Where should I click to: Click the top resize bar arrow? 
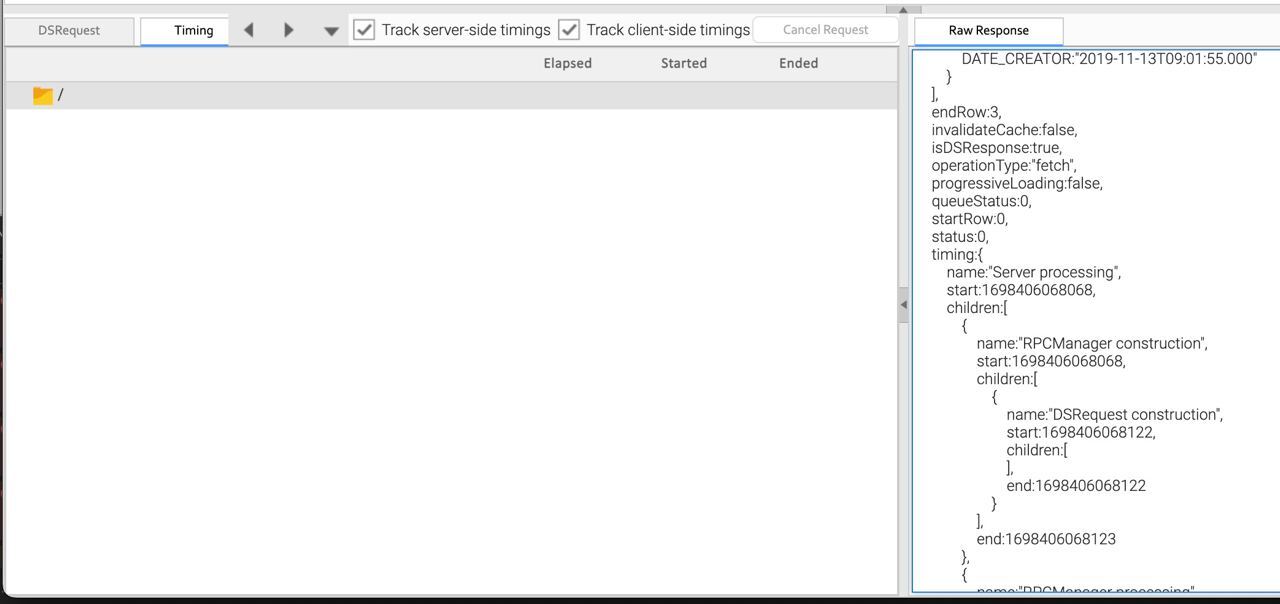tap(903, 9)
